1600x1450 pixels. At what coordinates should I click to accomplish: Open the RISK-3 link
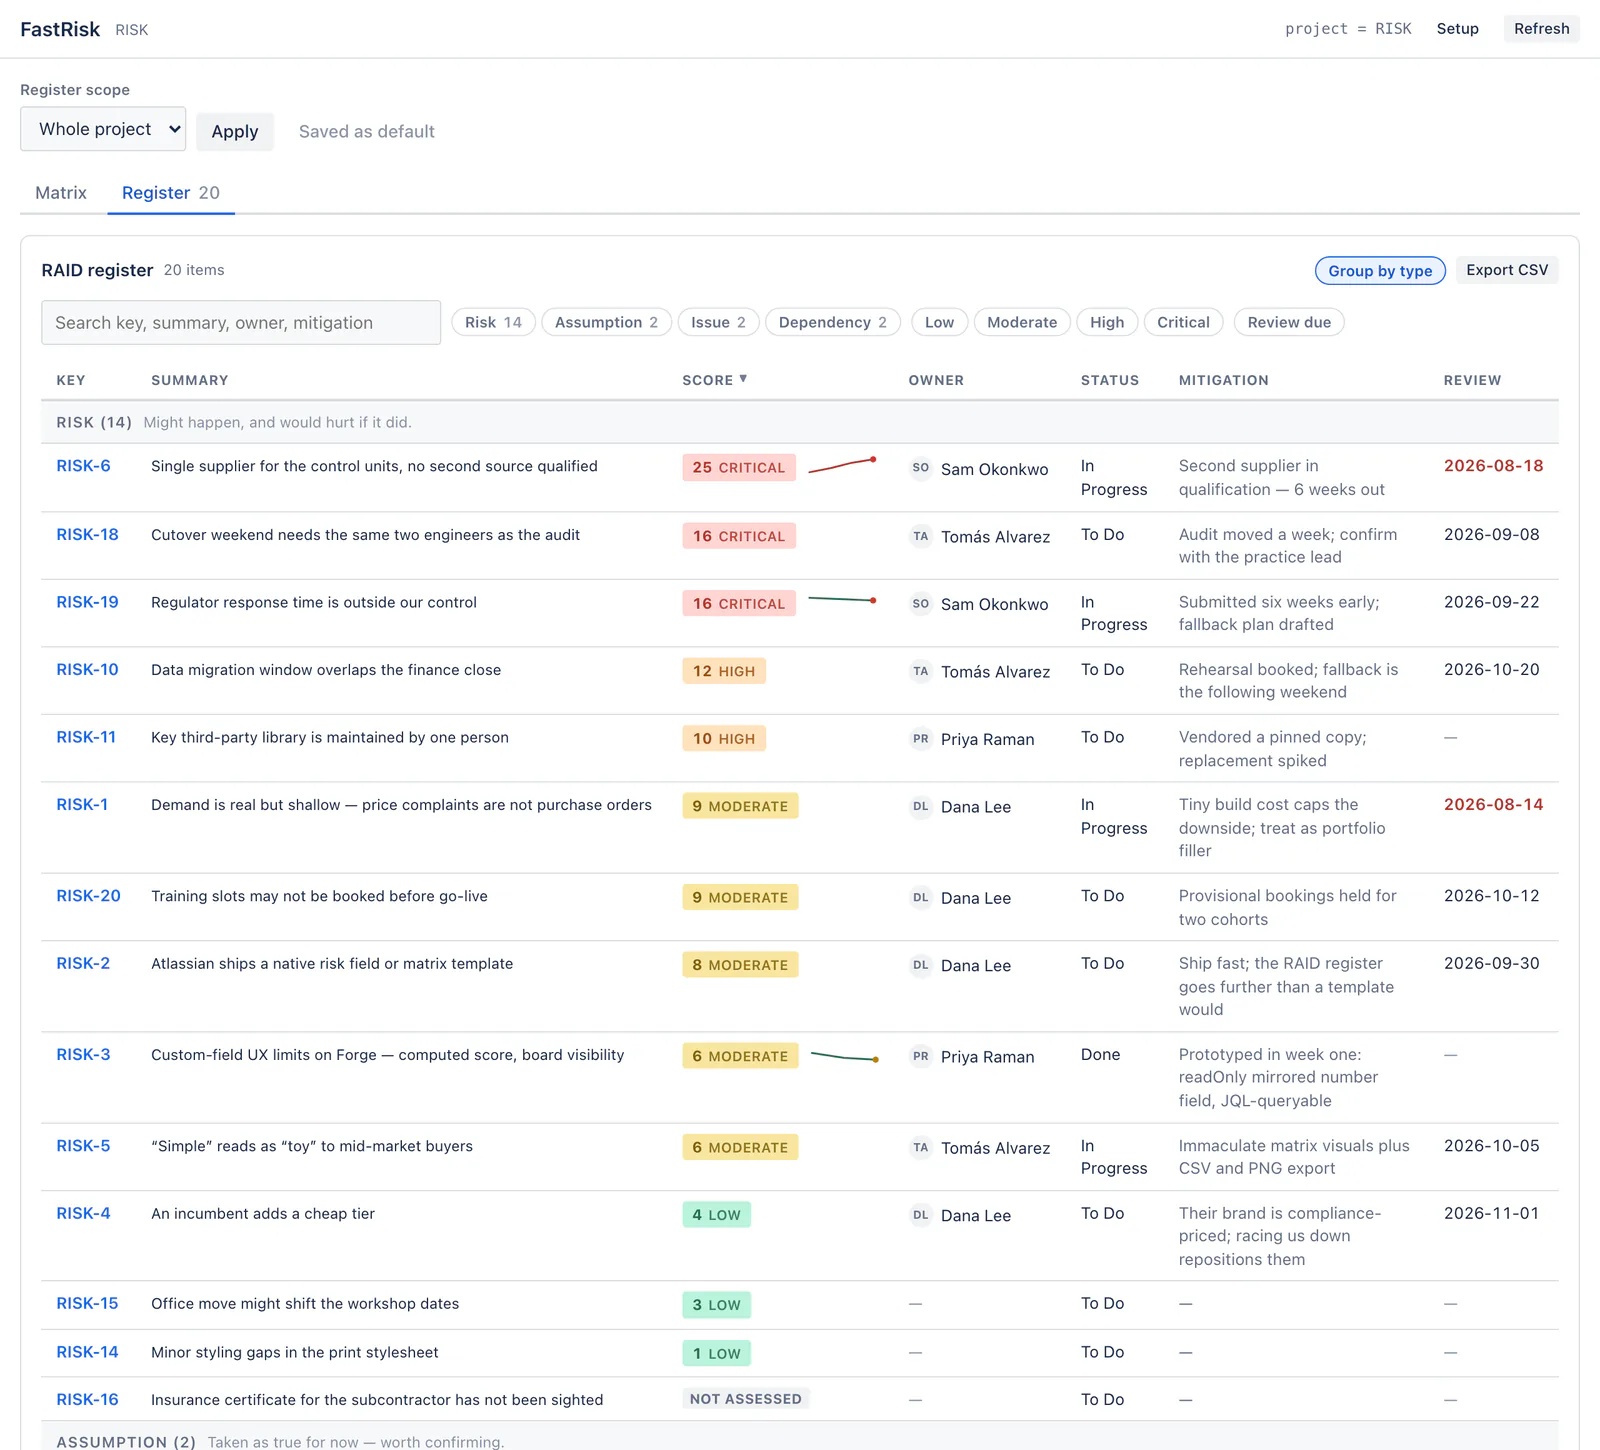pyautogui.click(x=84, y=1055)
